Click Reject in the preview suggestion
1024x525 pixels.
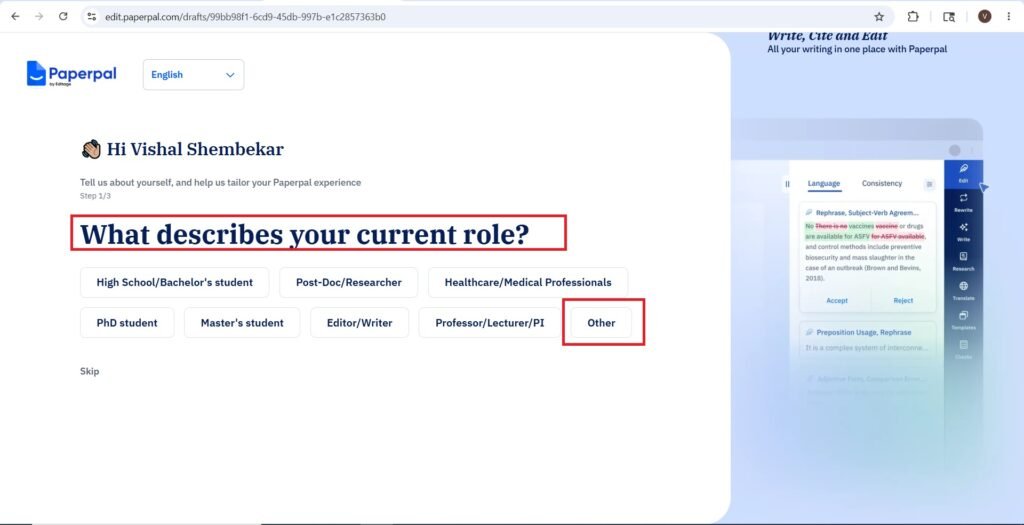pos(903,300)
